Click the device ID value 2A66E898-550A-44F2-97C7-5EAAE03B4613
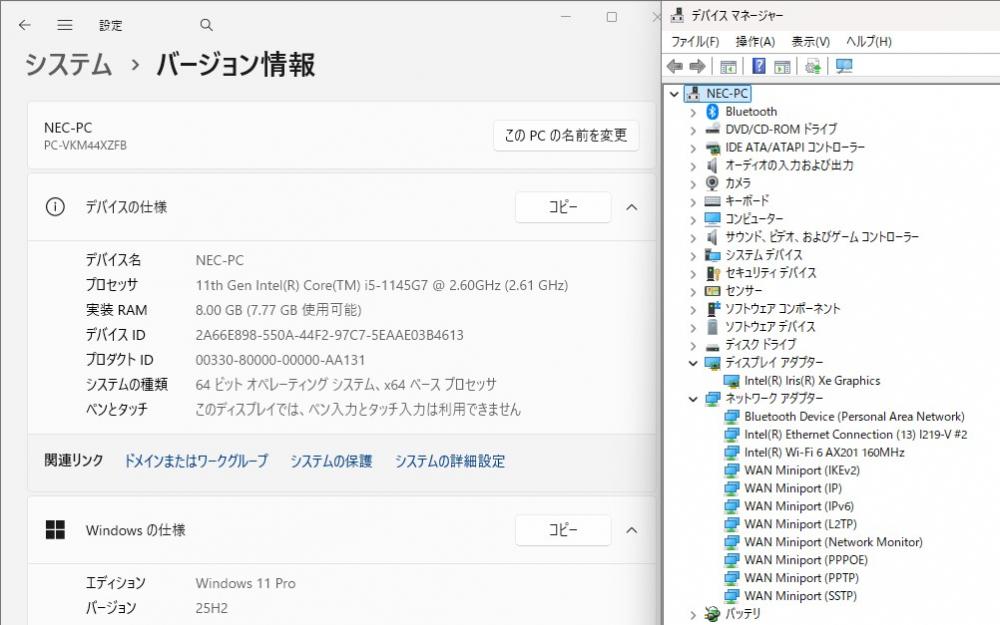Screen dimensions: 1000x625 point(329,335)
